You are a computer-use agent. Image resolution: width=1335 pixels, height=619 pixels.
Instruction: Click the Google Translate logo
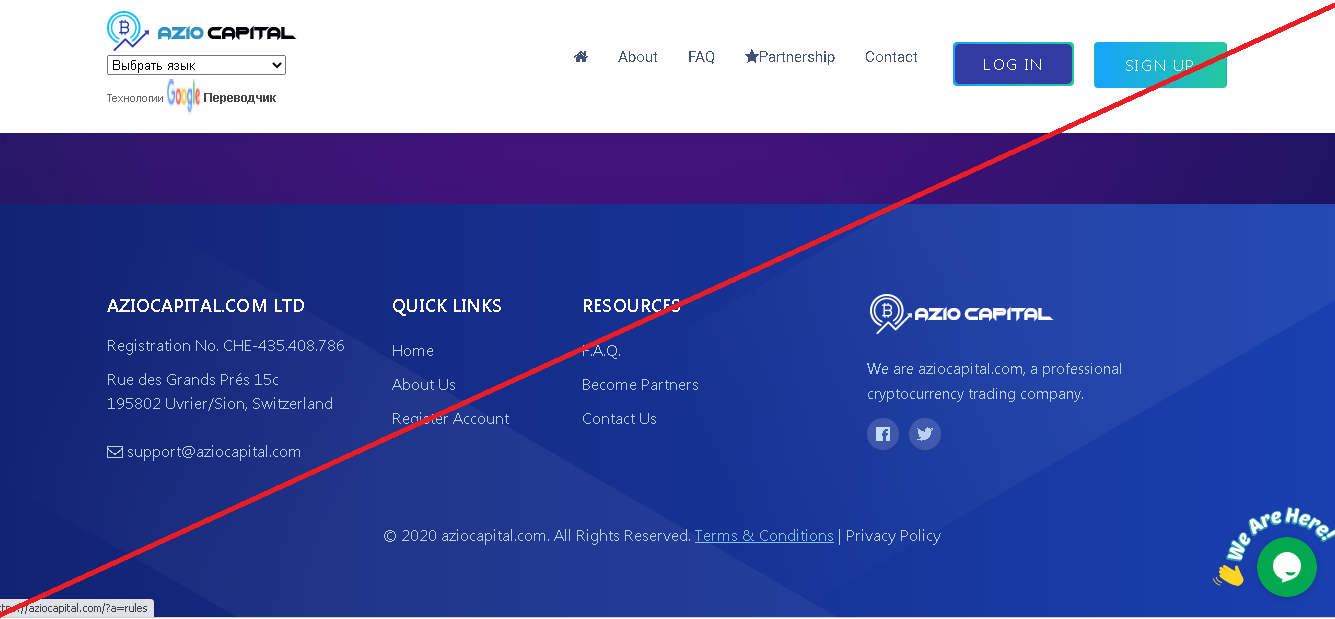[x=183, y=97]
